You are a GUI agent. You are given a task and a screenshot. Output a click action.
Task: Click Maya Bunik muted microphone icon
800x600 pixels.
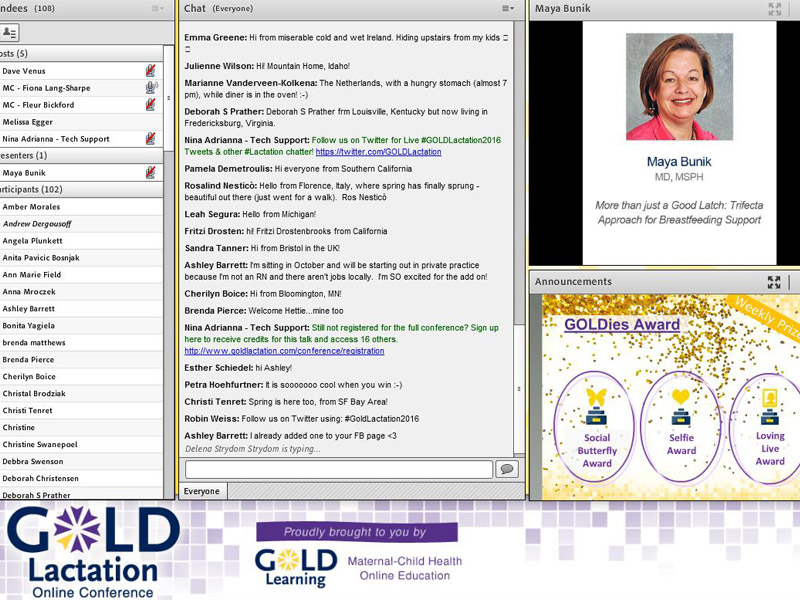pos(151,172)
